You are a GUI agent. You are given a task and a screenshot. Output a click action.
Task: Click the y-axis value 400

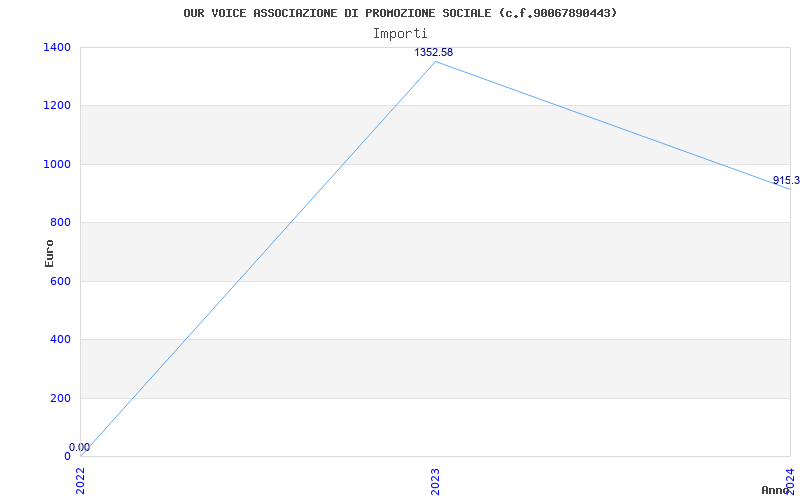point(60,339)
